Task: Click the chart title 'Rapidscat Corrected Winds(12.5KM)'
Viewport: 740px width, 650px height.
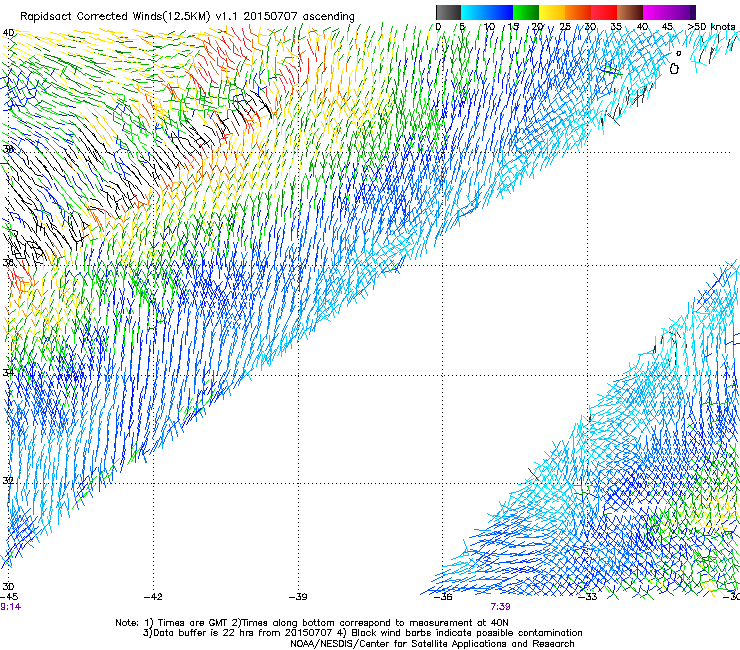Action: (115, 17)
